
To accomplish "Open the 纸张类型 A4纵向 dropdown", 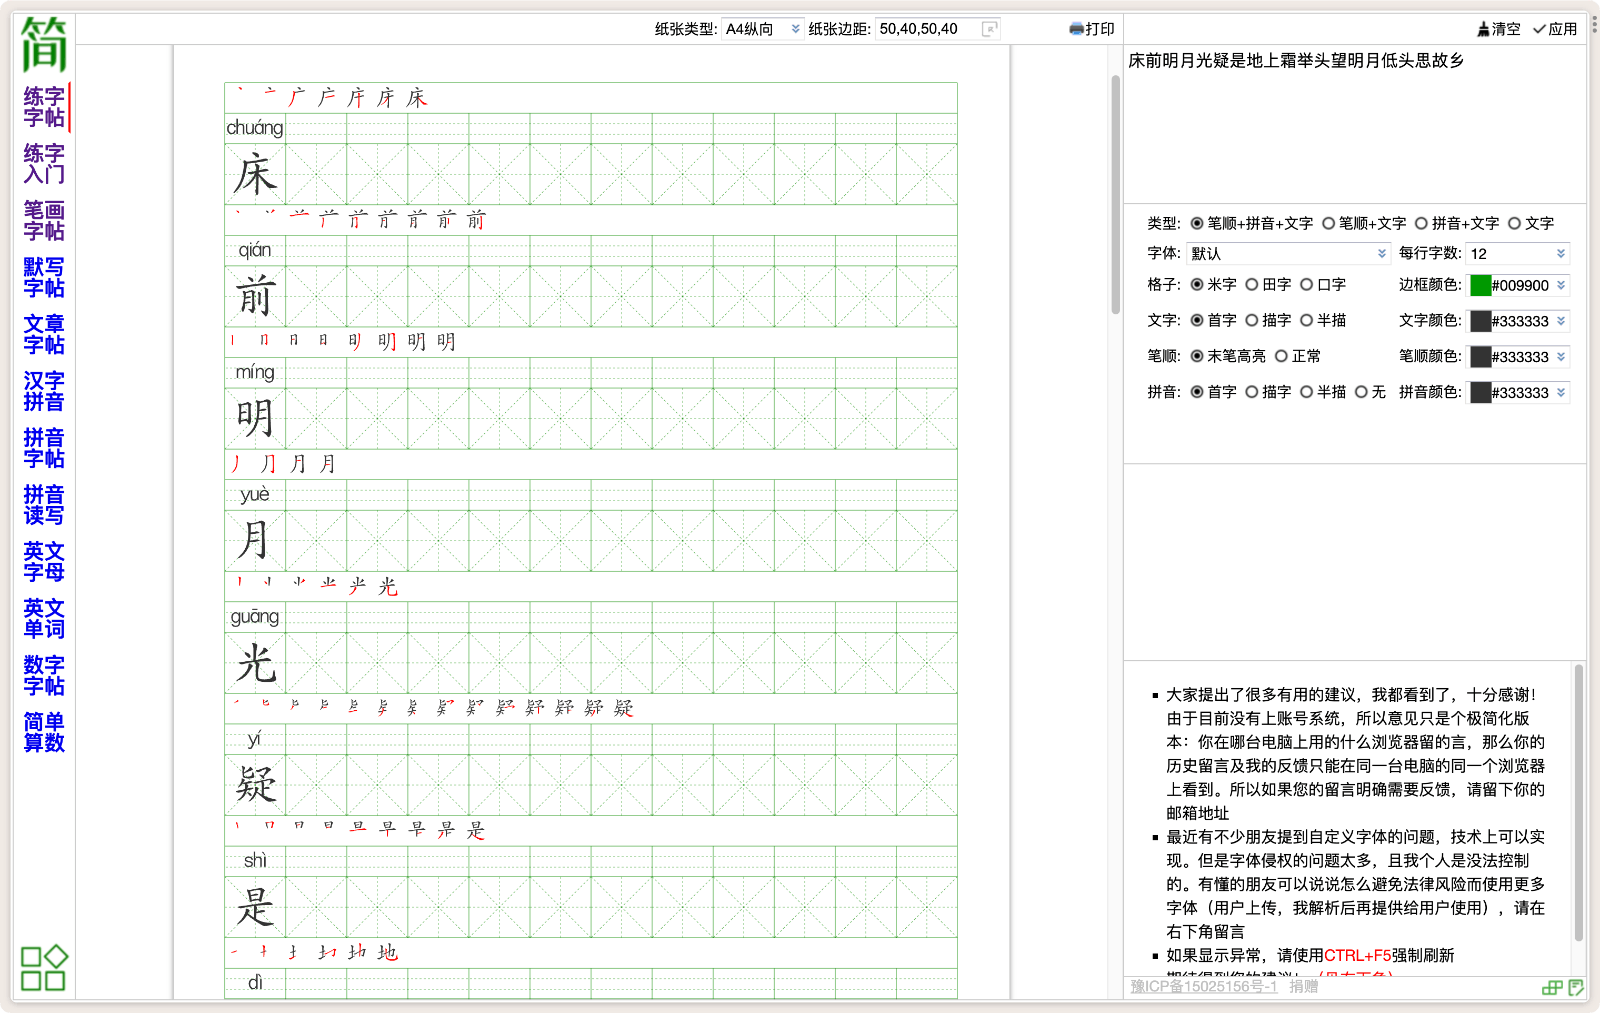I will pos(763,29).
